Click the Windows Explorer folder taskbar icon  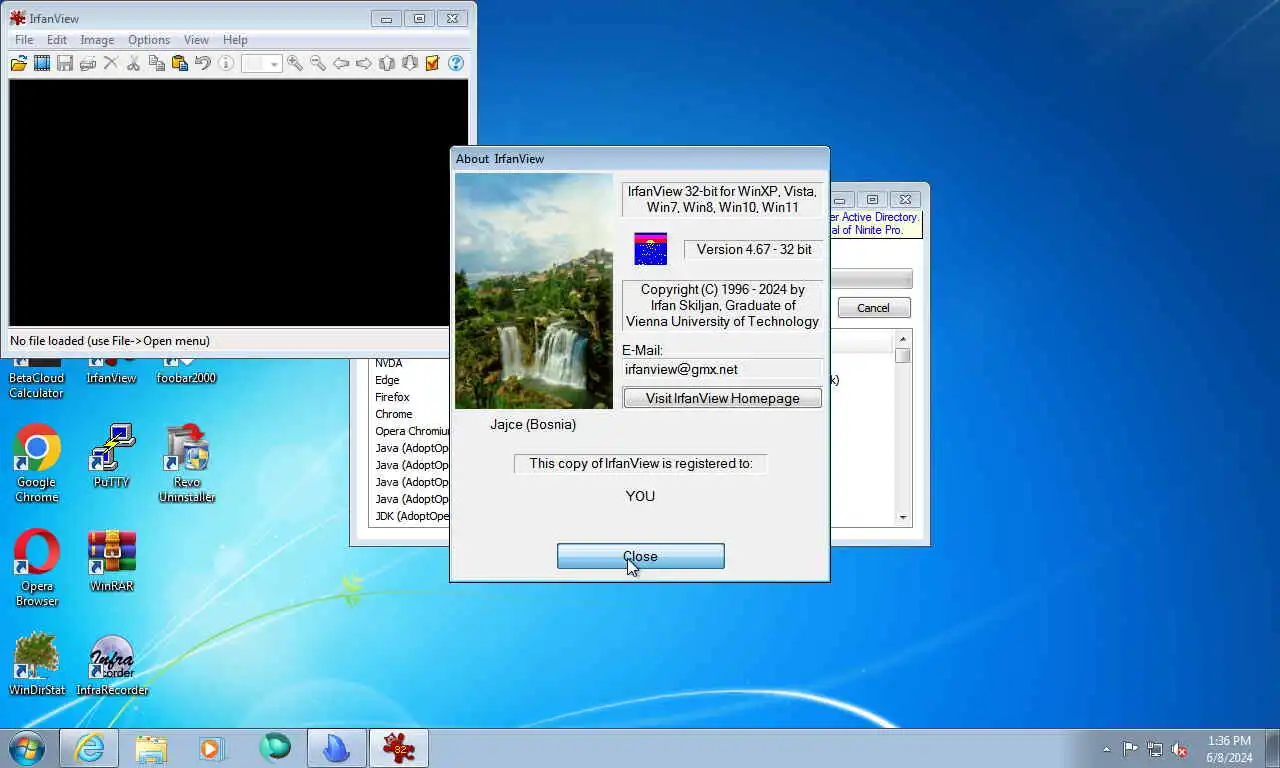click(x=151, y=748)
